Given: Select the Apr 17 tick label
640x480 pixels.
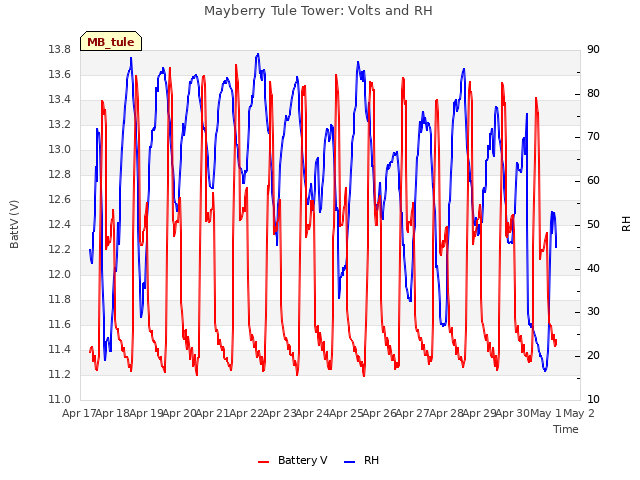Looking at the screenshot, I should (x=79, y=413).
